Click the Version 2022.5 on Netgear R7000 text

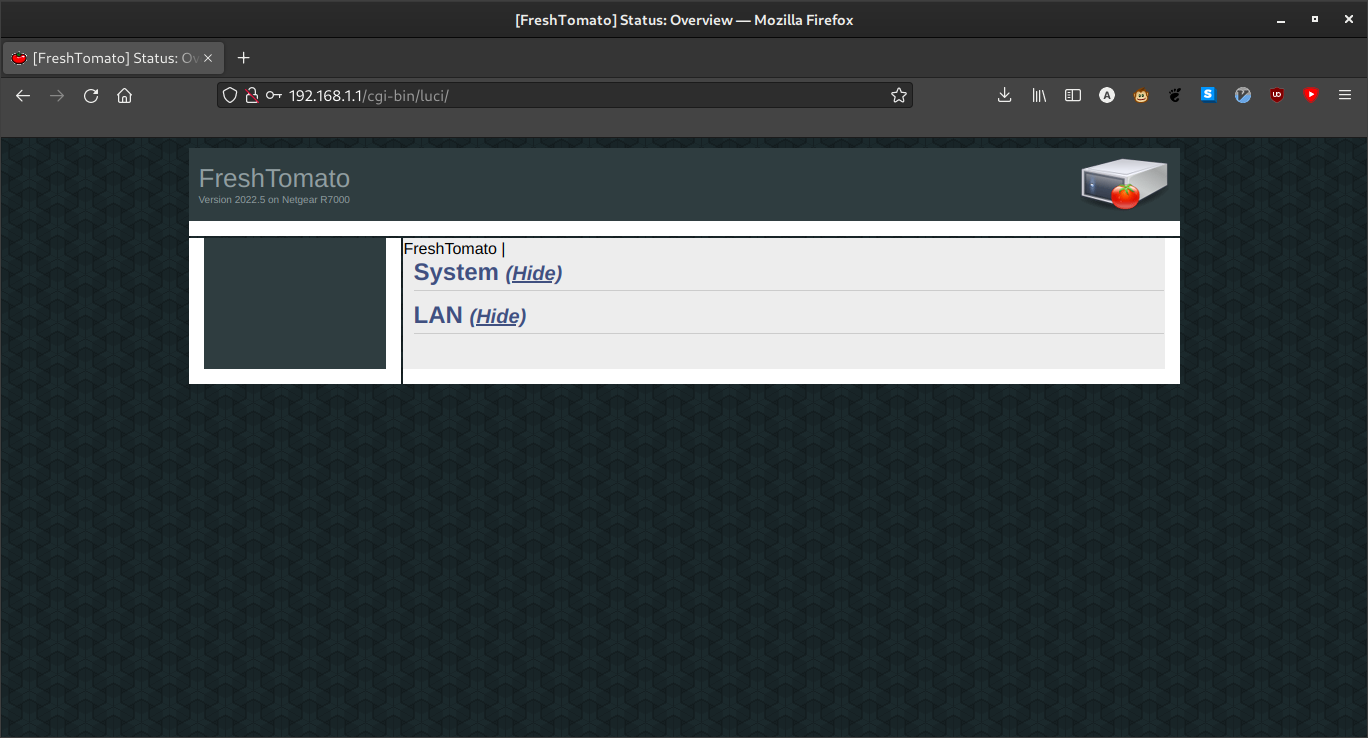click(x=274, y=200)
